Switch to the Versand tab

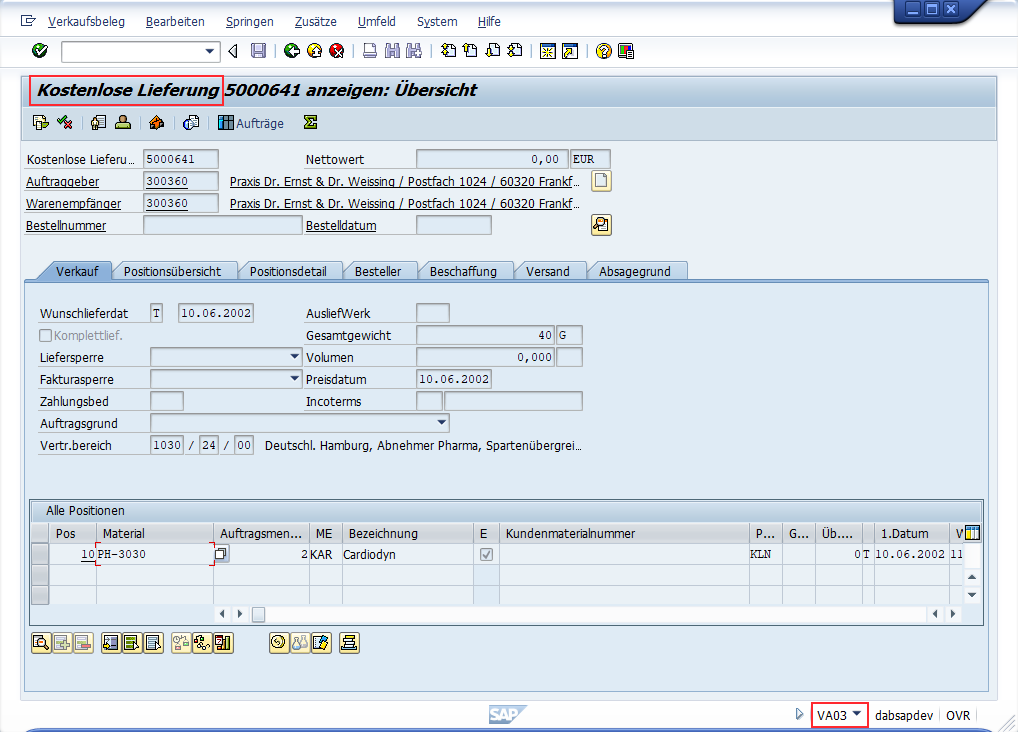click(548, 271)
